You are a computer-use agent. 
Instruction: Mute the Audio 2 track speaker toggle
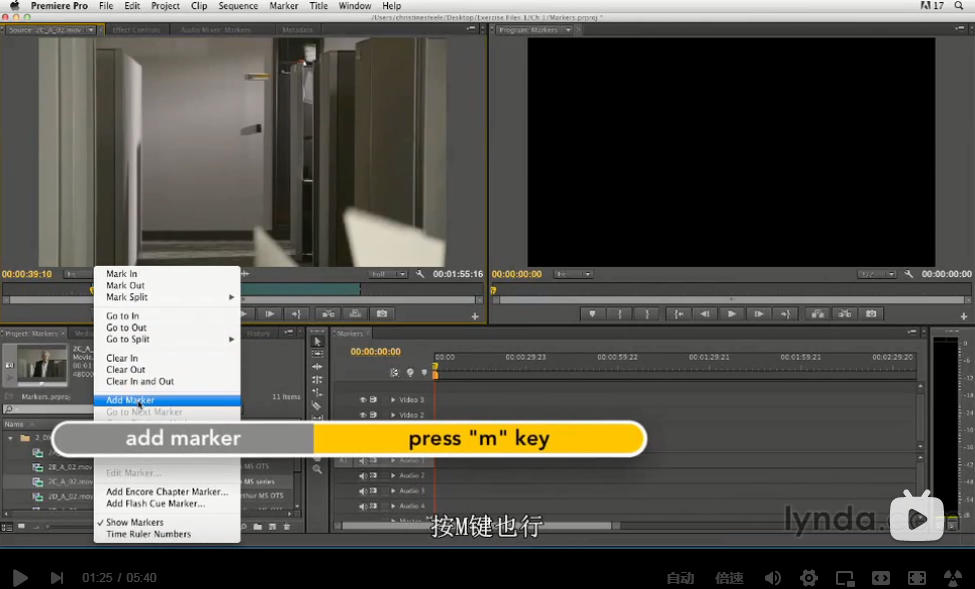363,476
